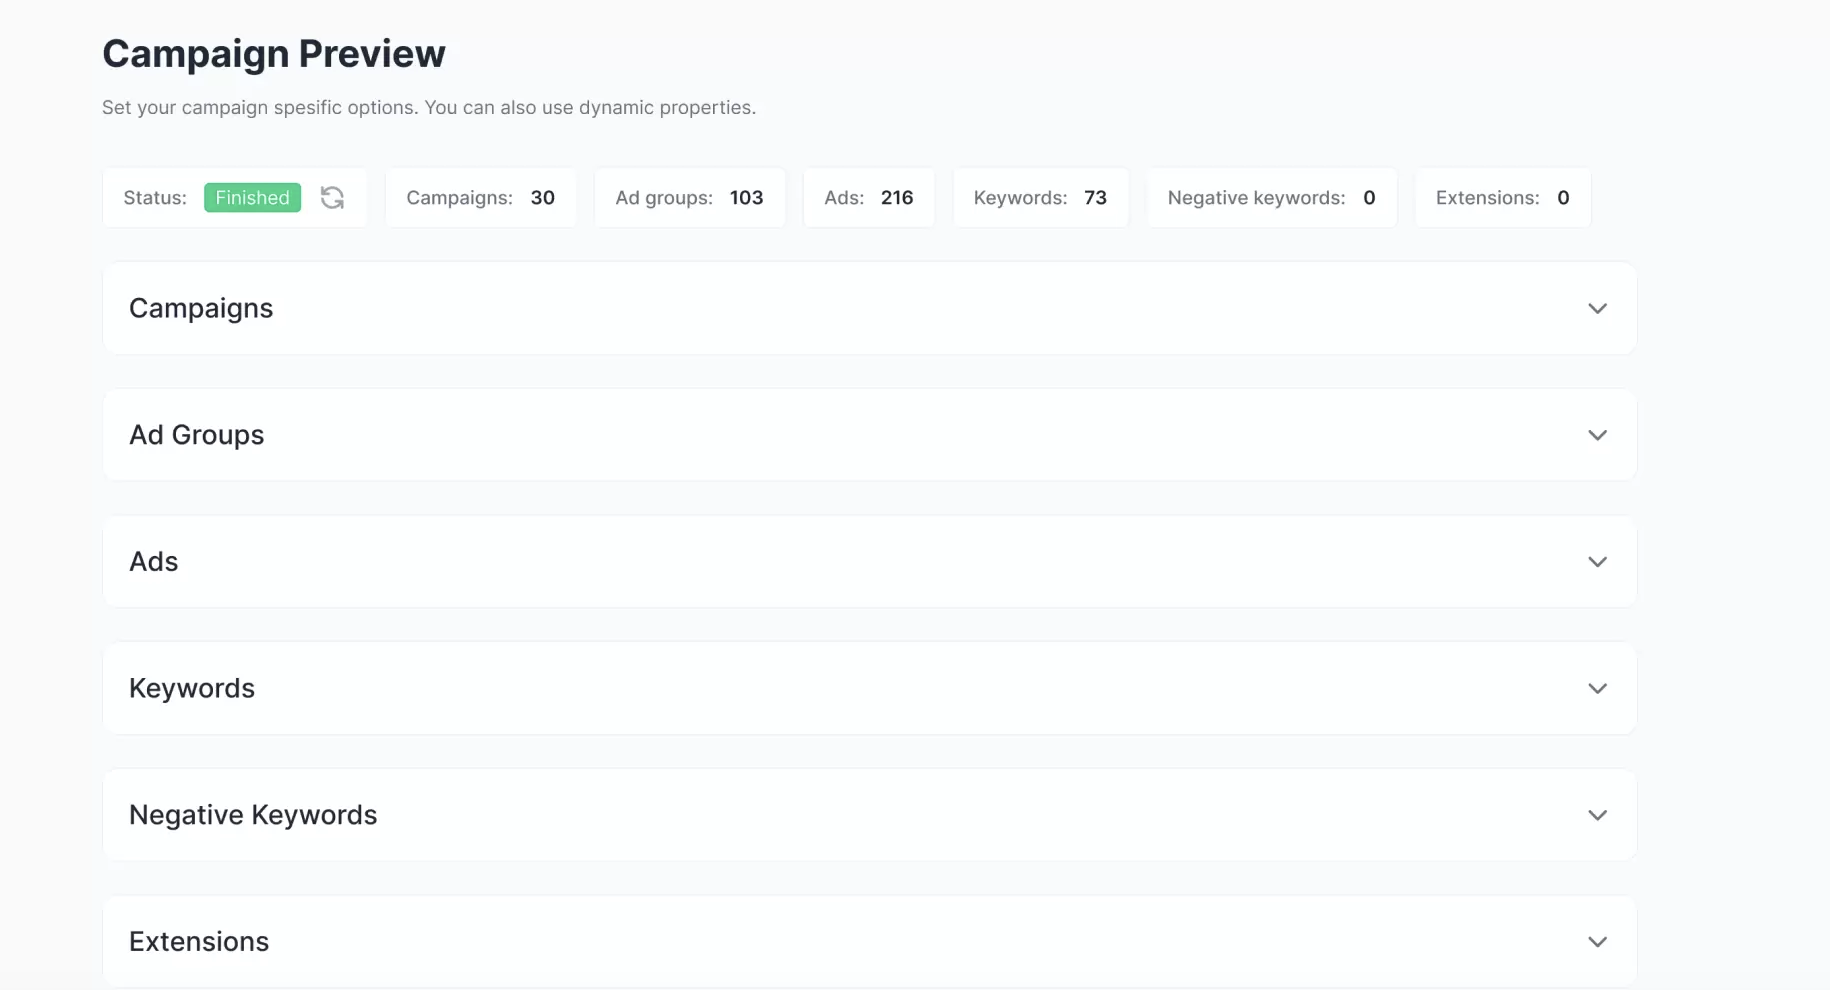This screenshot has height=990, width=1830.
Task: Click the Ads count of 216
Action: (897, 198)
